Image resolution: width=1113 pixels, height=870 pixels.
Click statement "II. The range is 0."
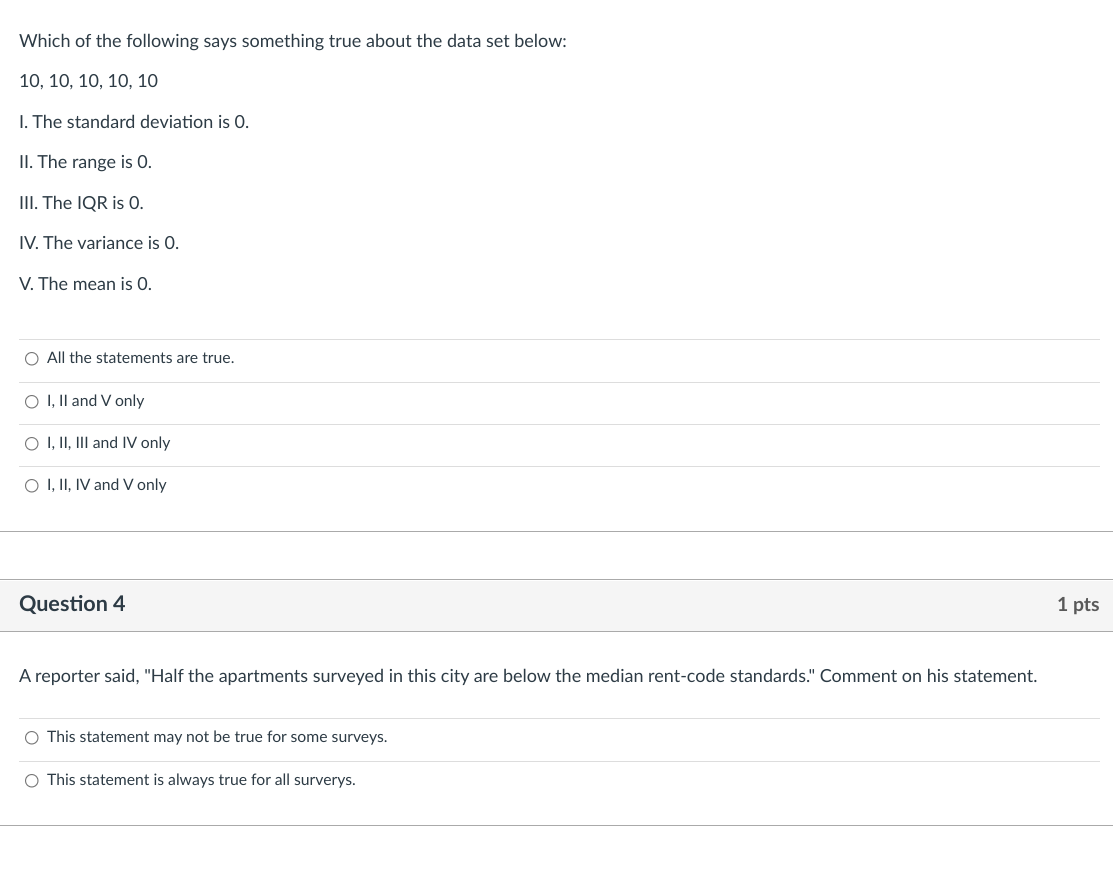pyautogui.click(x=85, y=162)
